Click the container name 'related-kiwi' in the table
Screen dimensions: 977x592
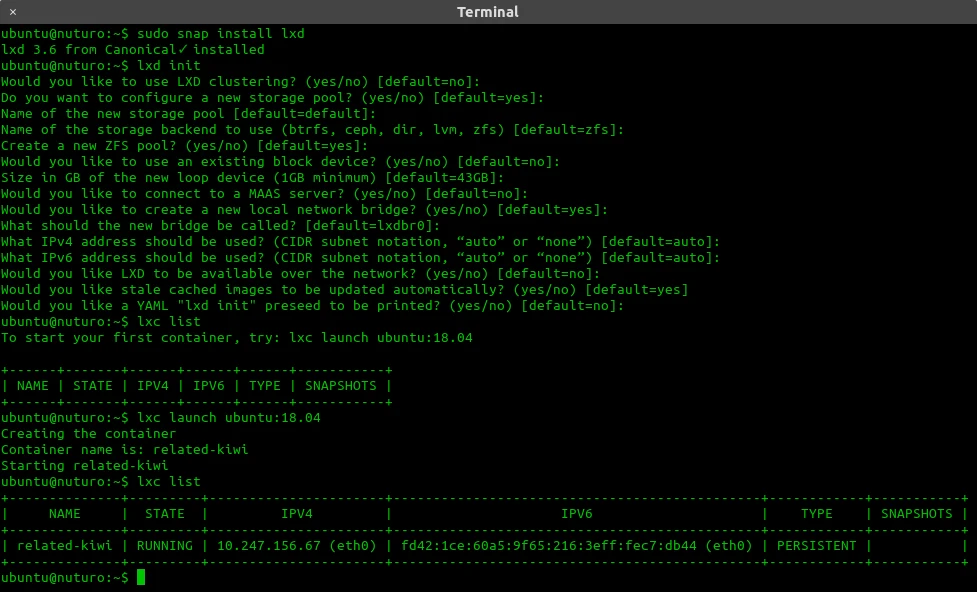coord(65,546)
